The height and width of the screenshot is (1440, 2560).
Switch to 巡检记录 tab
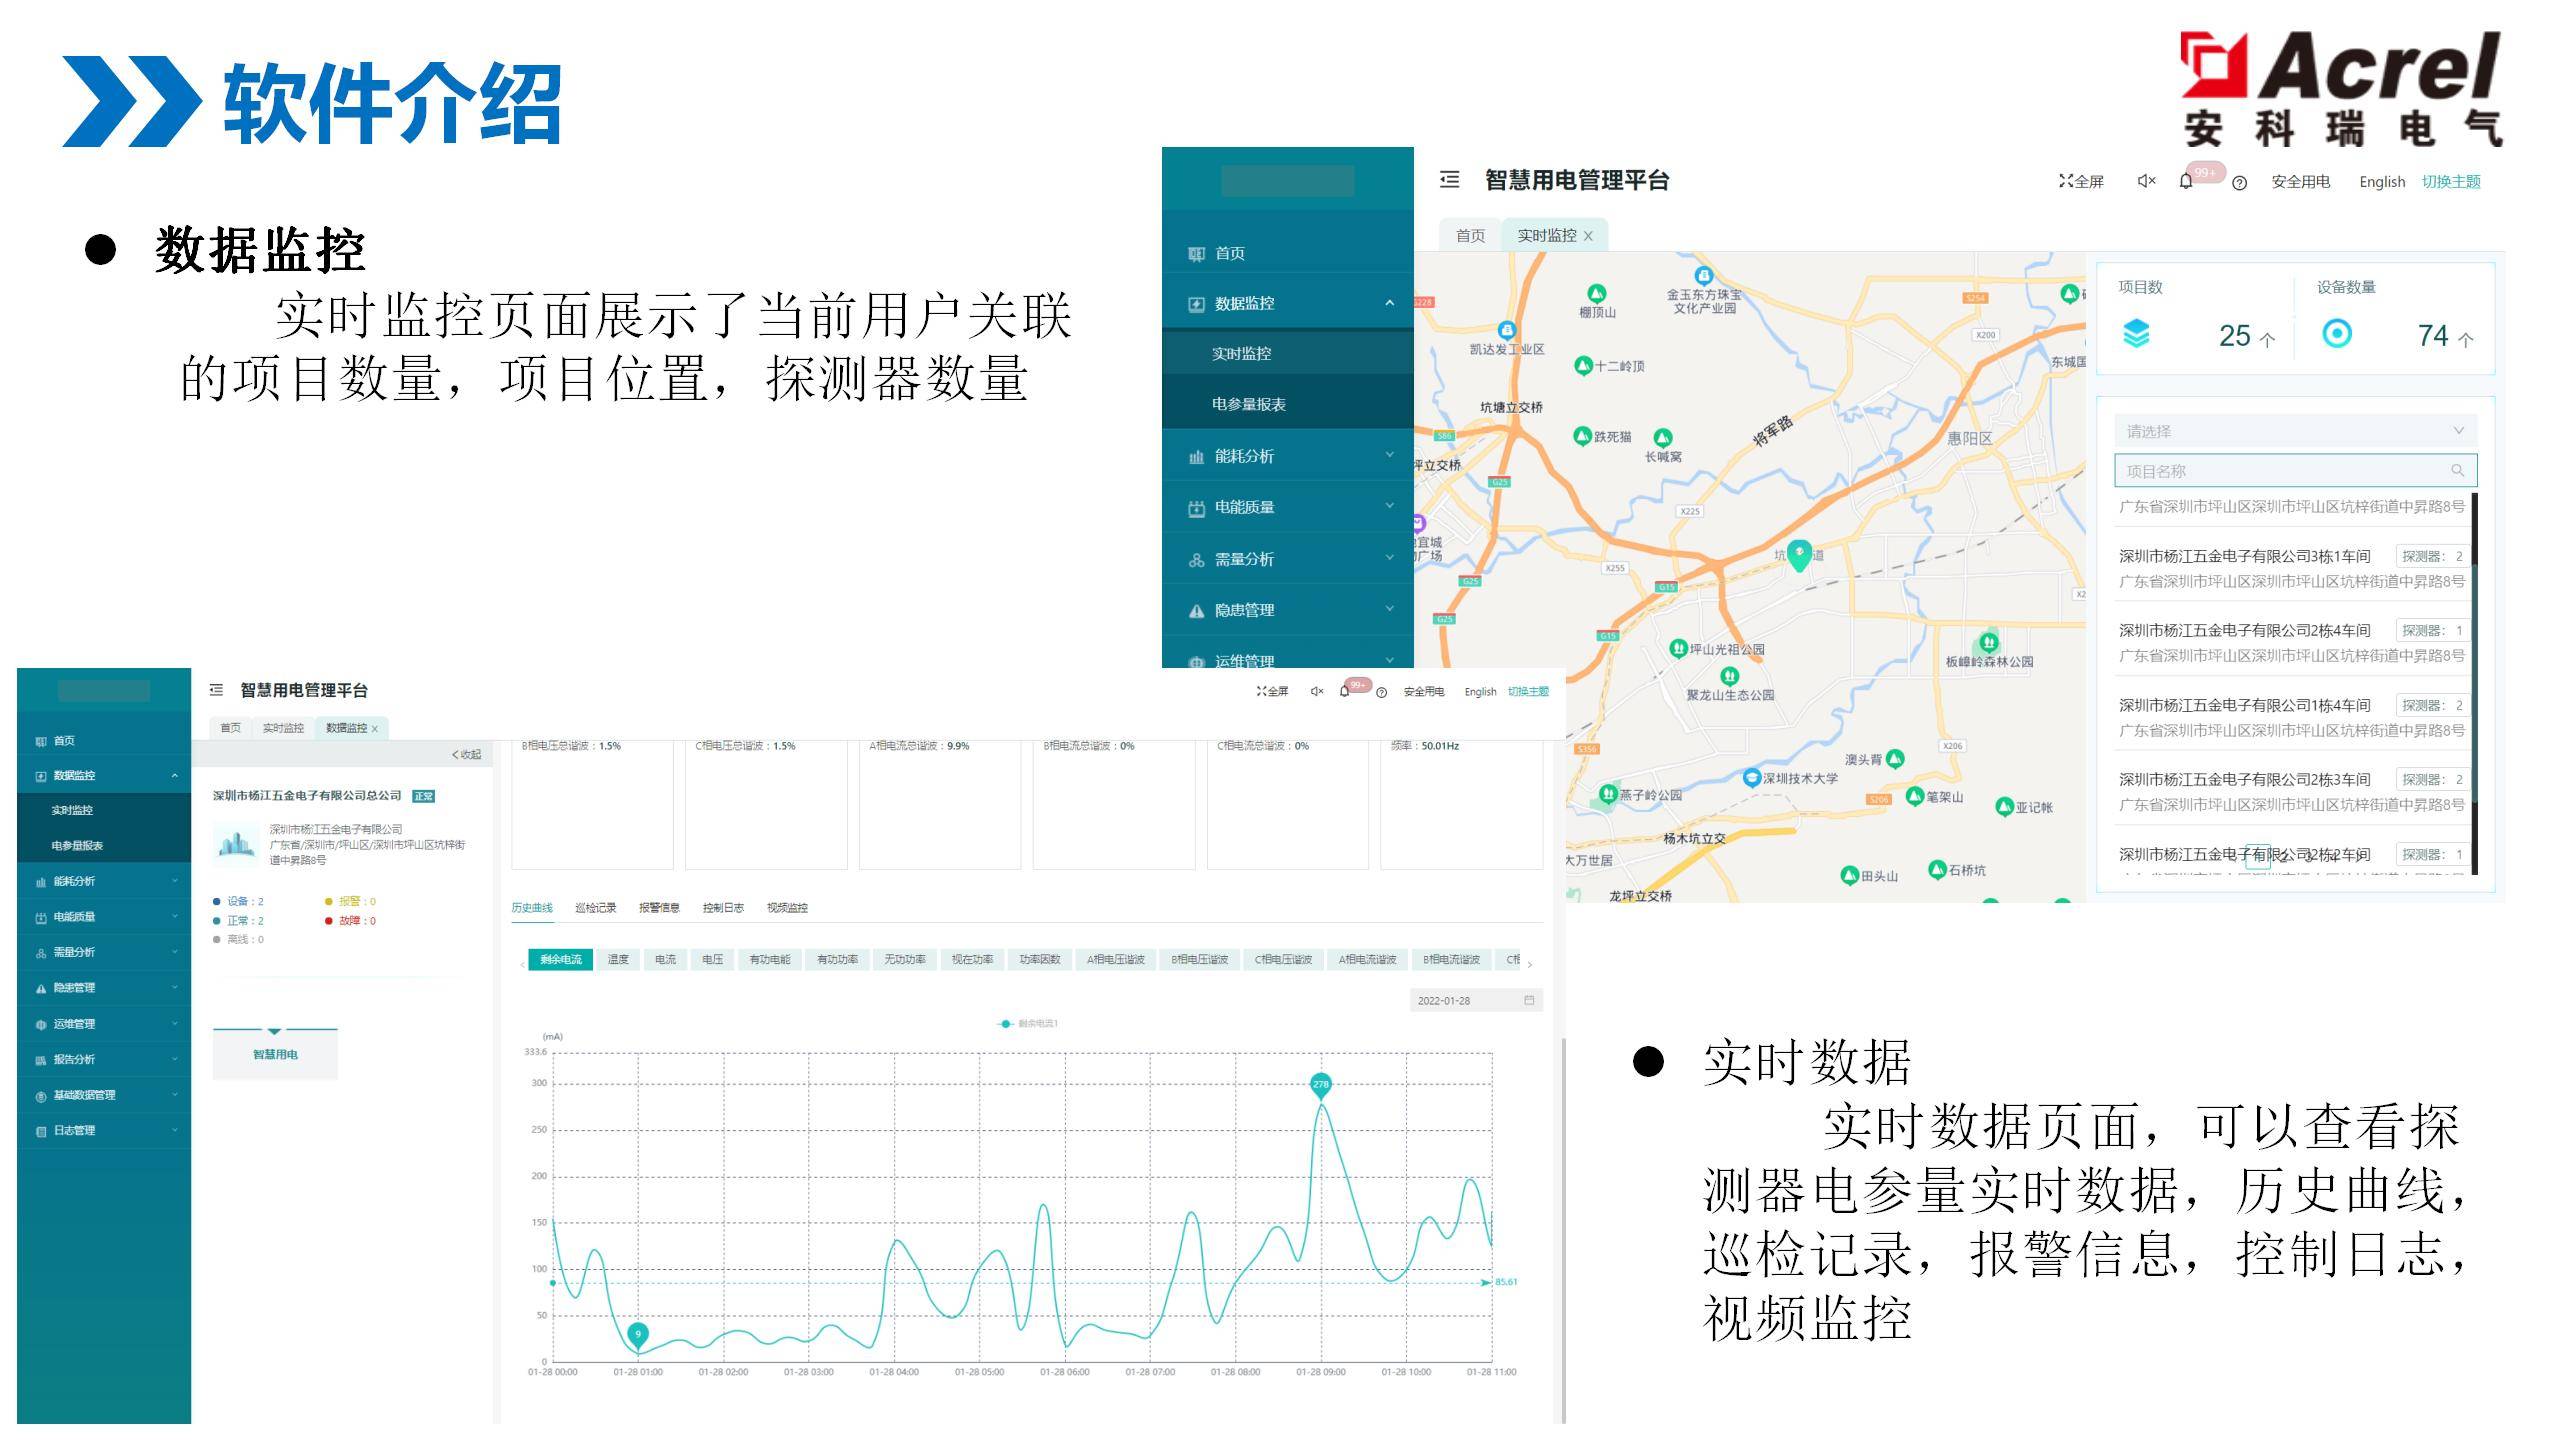[x=595, y=908]
